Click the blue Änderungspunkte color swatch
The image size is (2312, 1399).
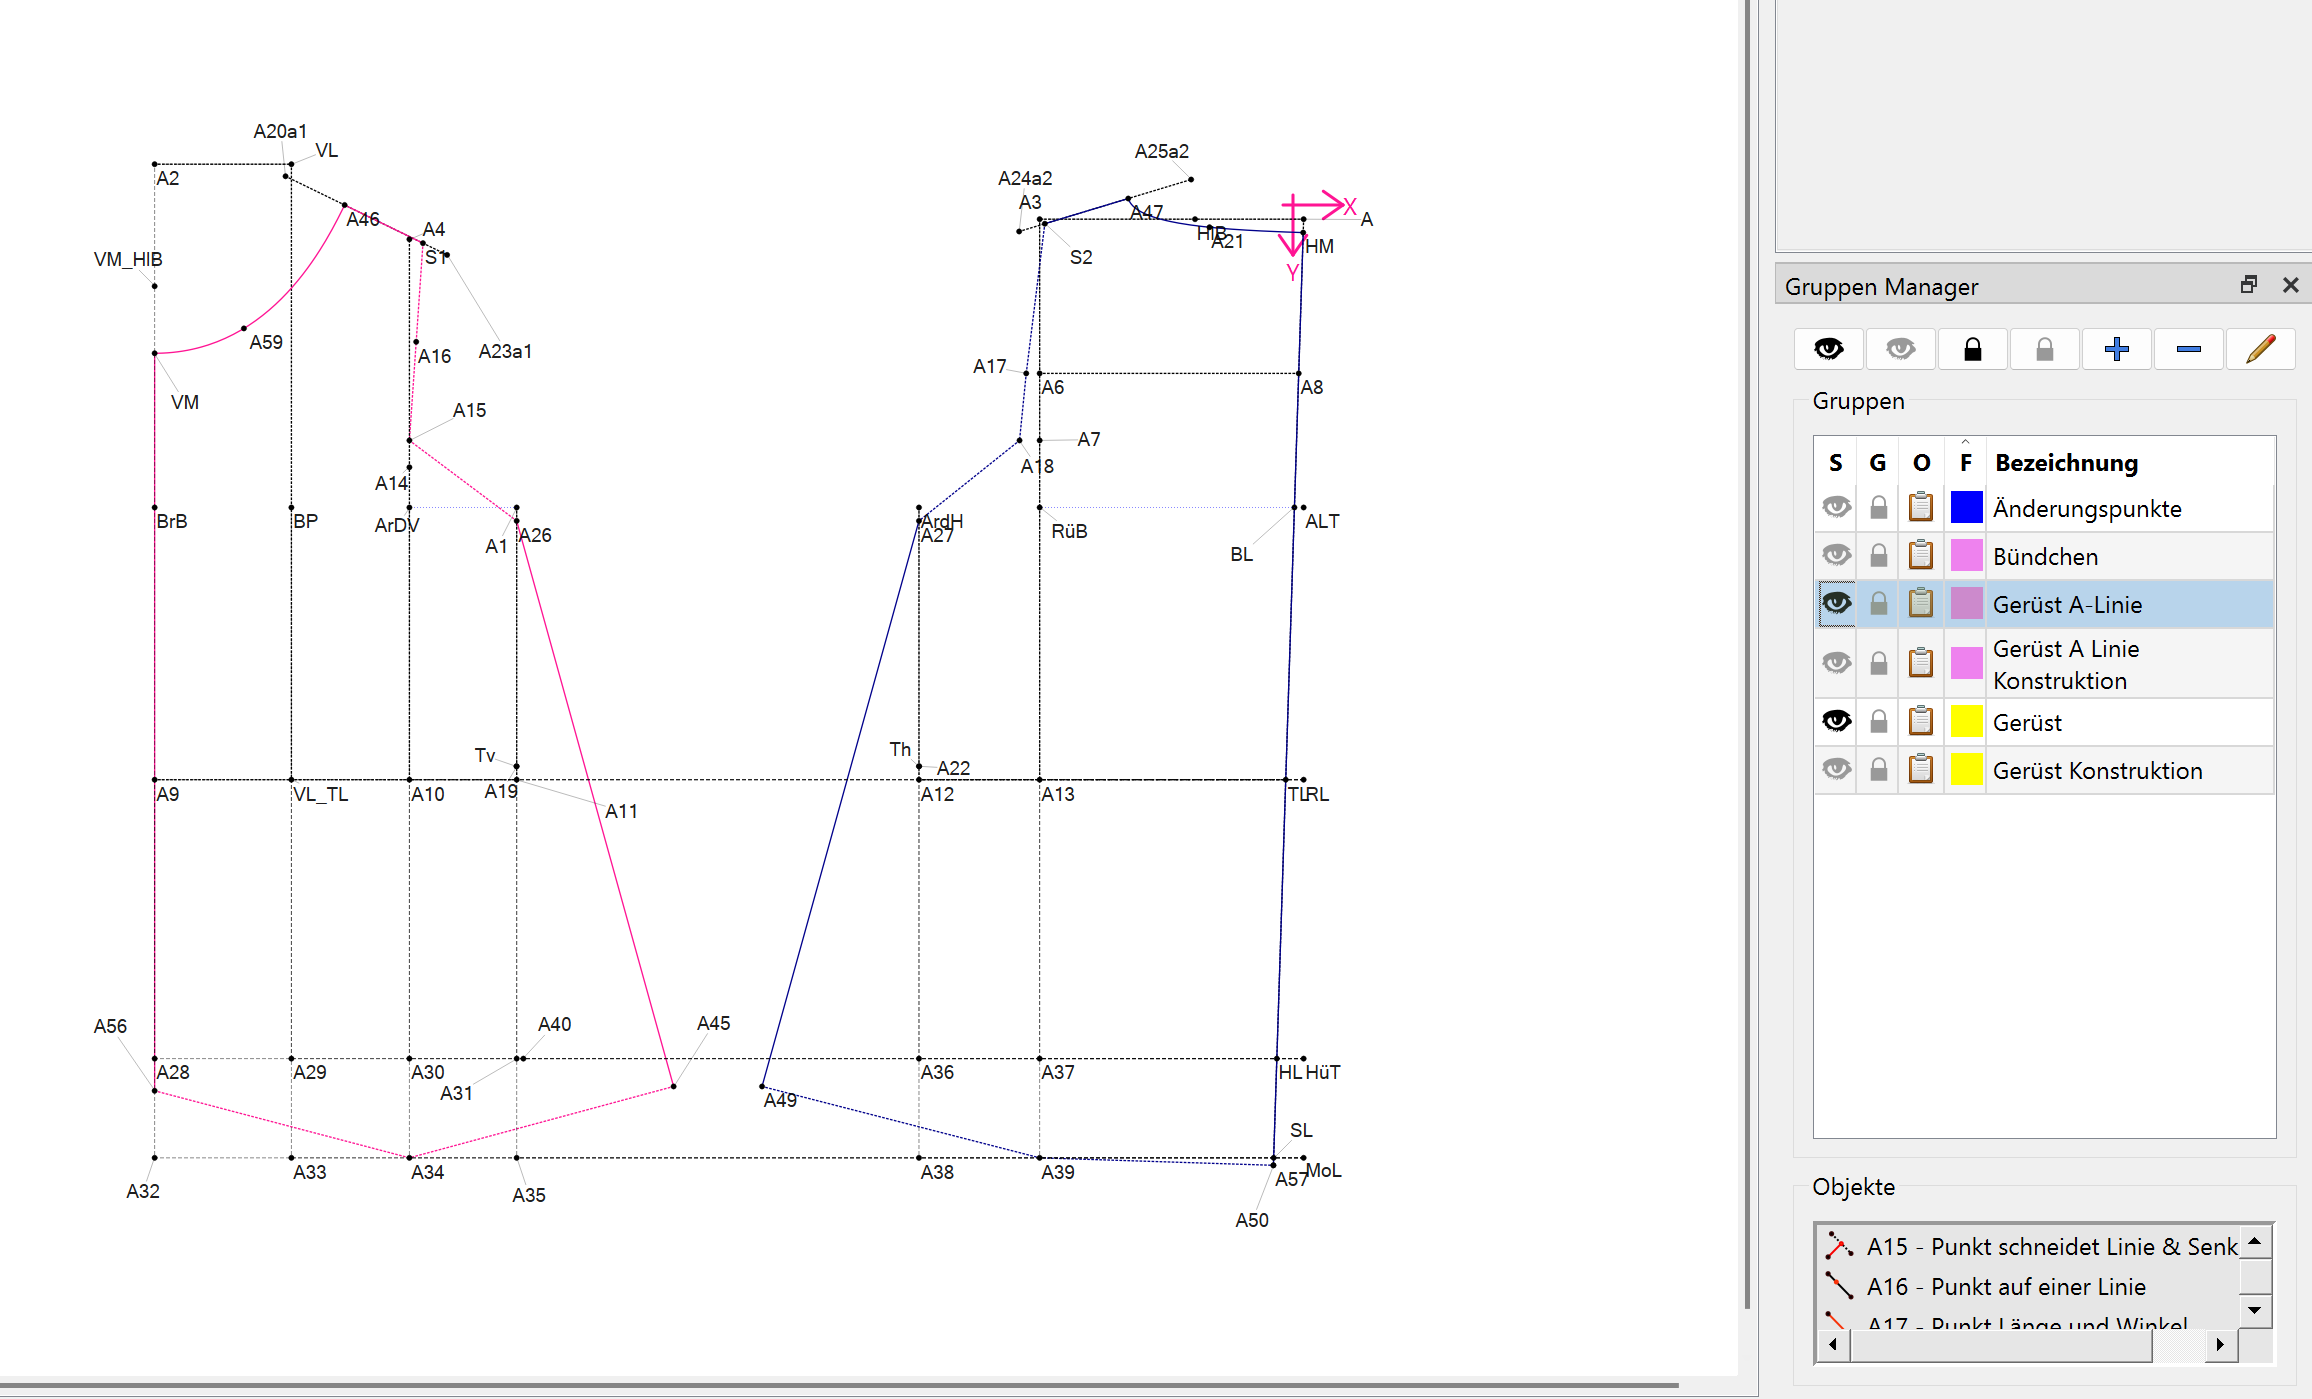pyautogui.click(x=1966, y=507)
